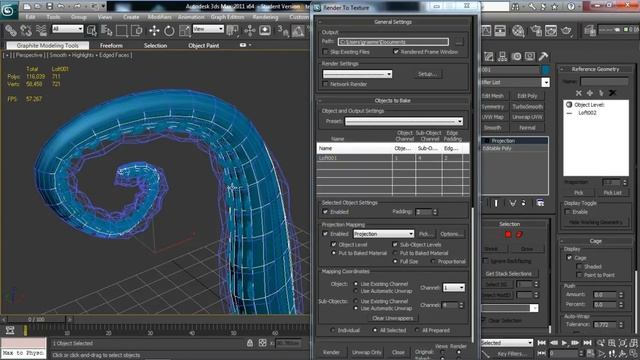640x360 pixels.
Task: Click Use Pivot Point Center icon
Action: (x=233, y=31)
